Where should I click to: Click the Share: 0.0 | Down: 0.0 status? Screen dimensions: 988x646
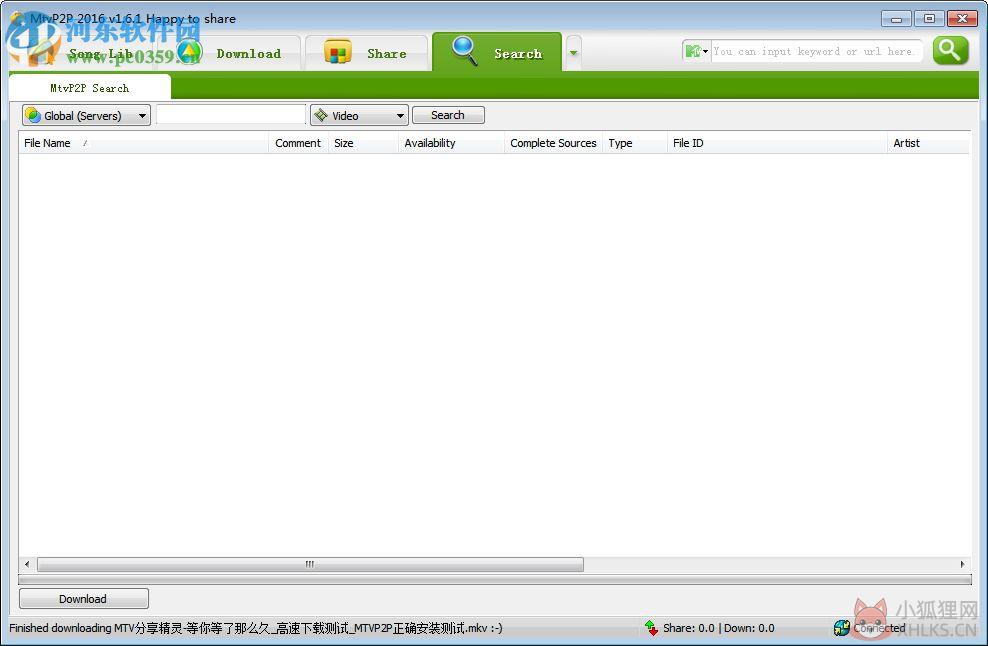(718, 628)
